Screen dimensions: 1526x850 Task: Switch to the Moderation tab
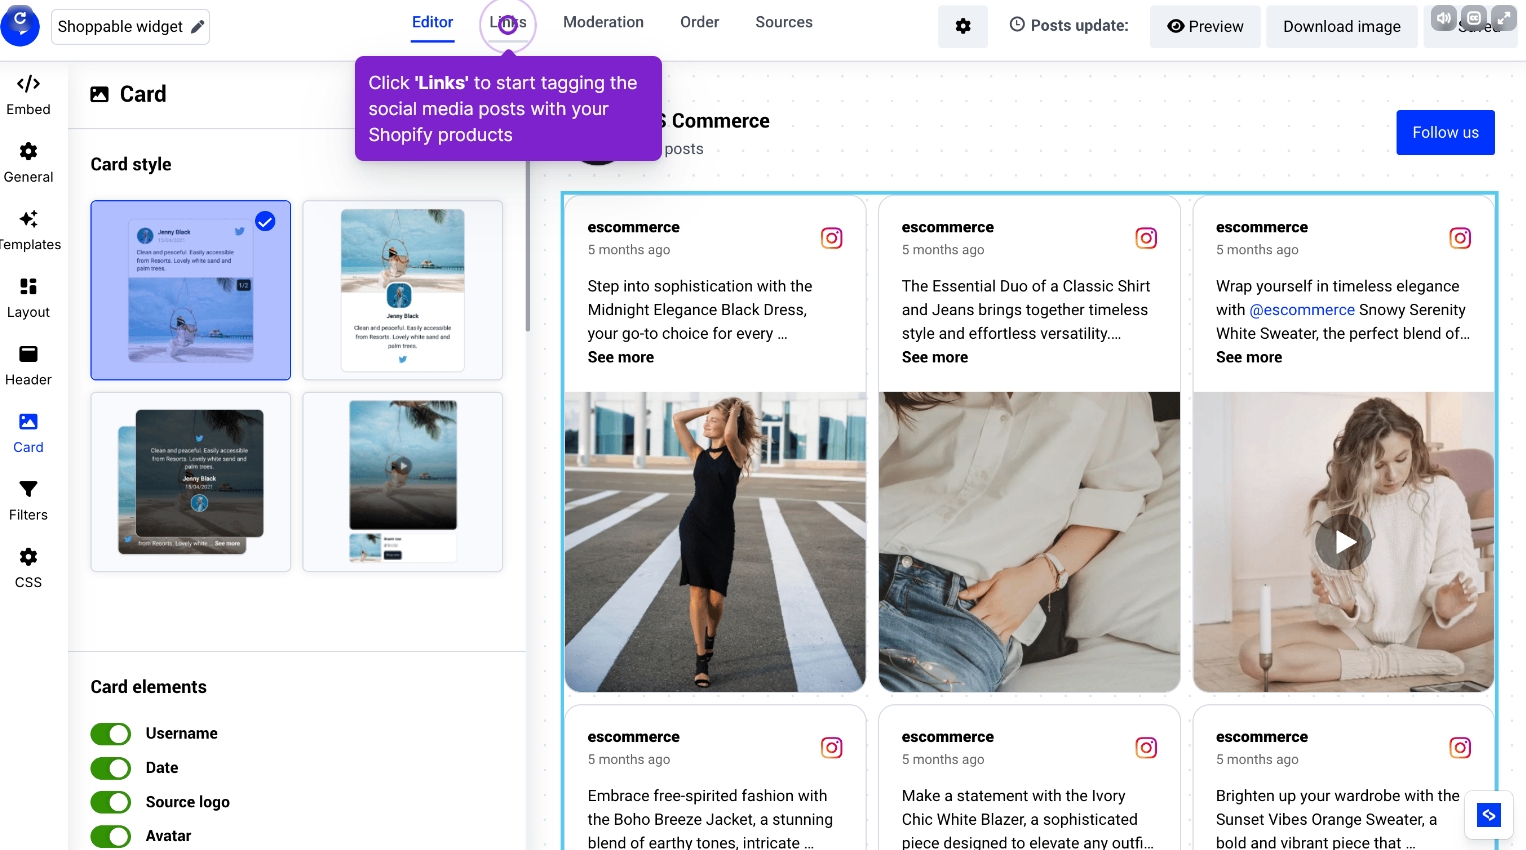tap(603, 22)
